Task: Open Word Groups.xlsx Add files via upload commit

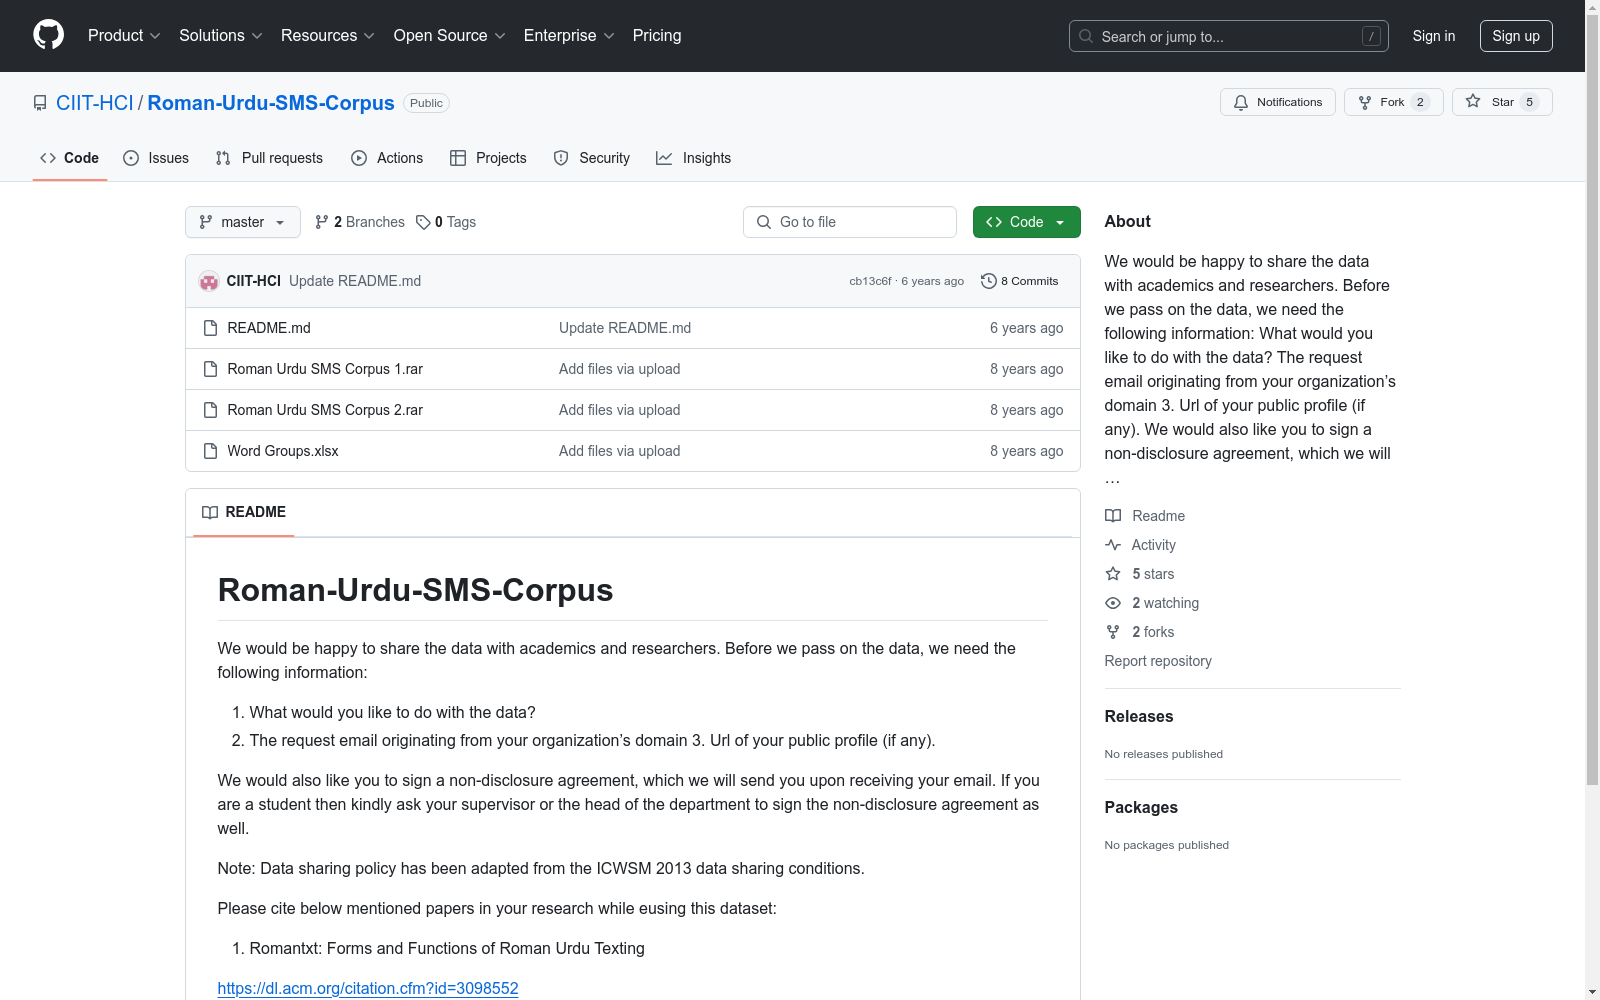Action: click(620, 451)
